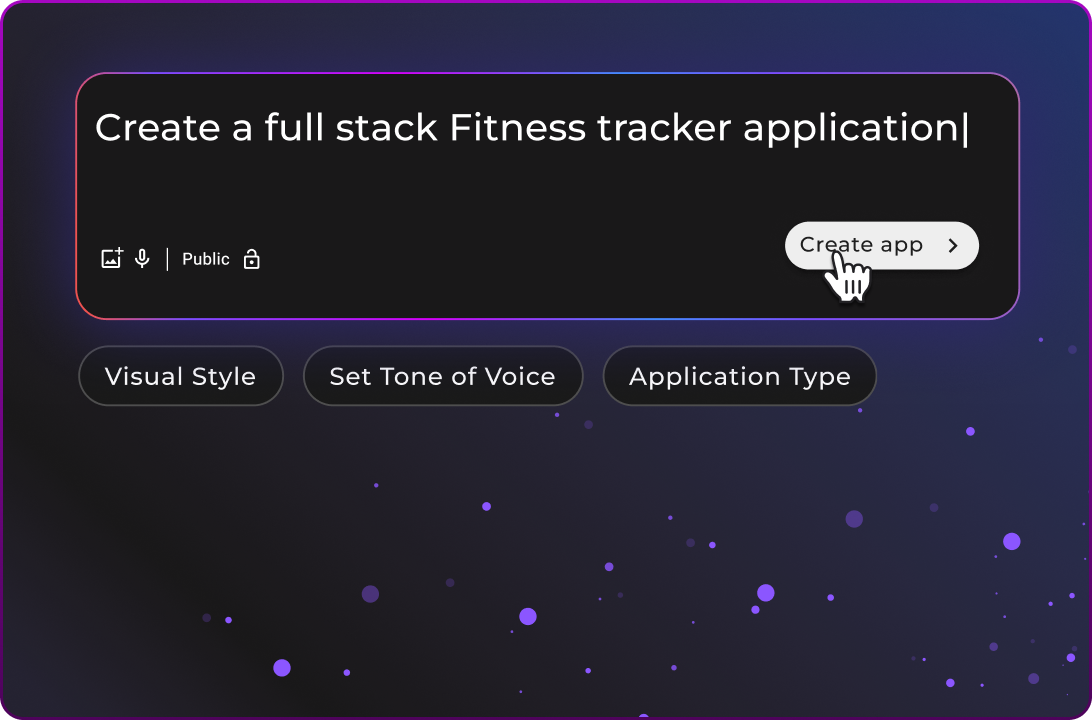Click the dark background below the chips
This screenshot has height=720, width=1092.
click(300, 520)
